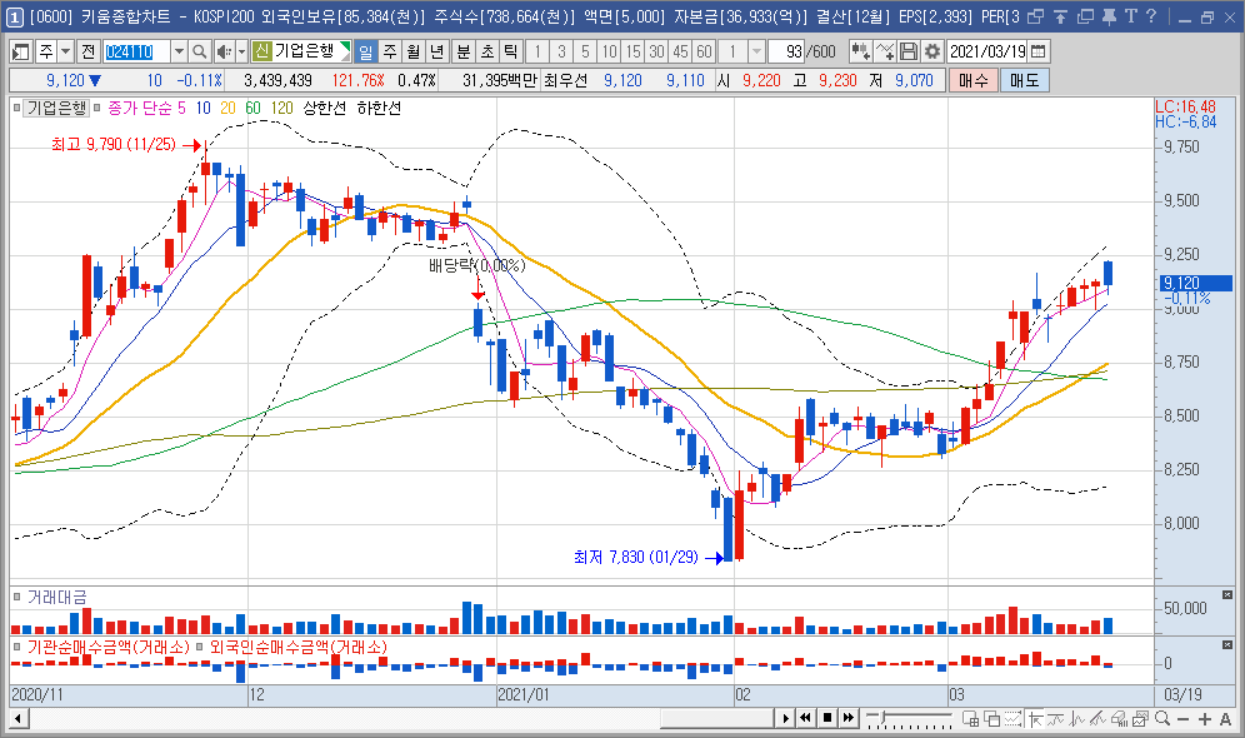Click the 매수 (buy) button
1245x738 pixels.
pos(972,80)
